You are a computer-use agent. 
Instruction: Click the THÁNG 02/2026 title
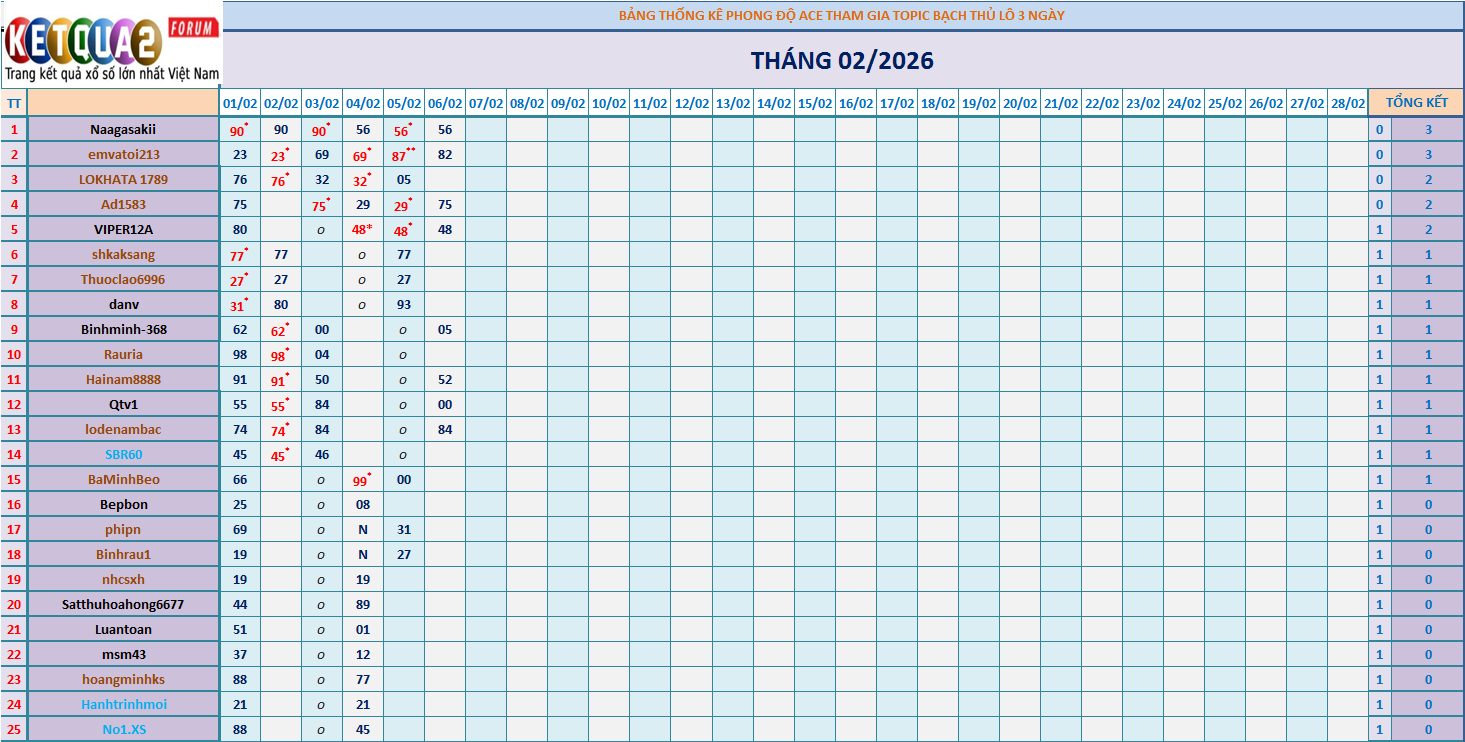pyautogui.click(x=842, y=61)
